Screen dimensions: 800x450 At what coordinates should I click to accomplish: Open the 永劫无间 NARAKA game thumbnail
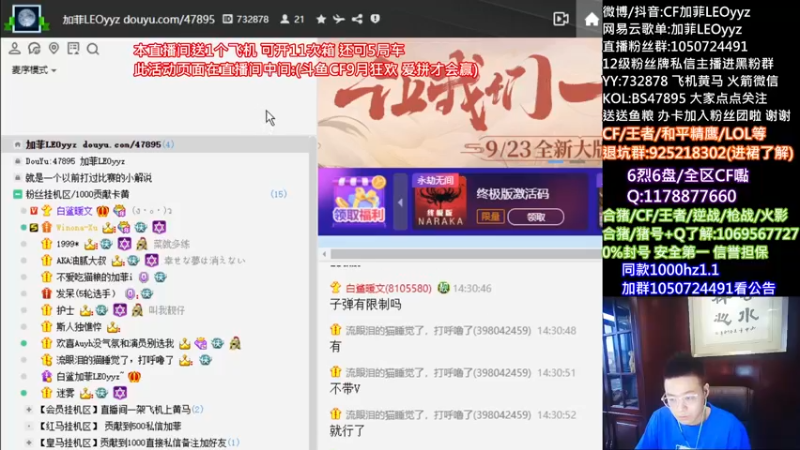pyautogui.click(x=440, y=202)
